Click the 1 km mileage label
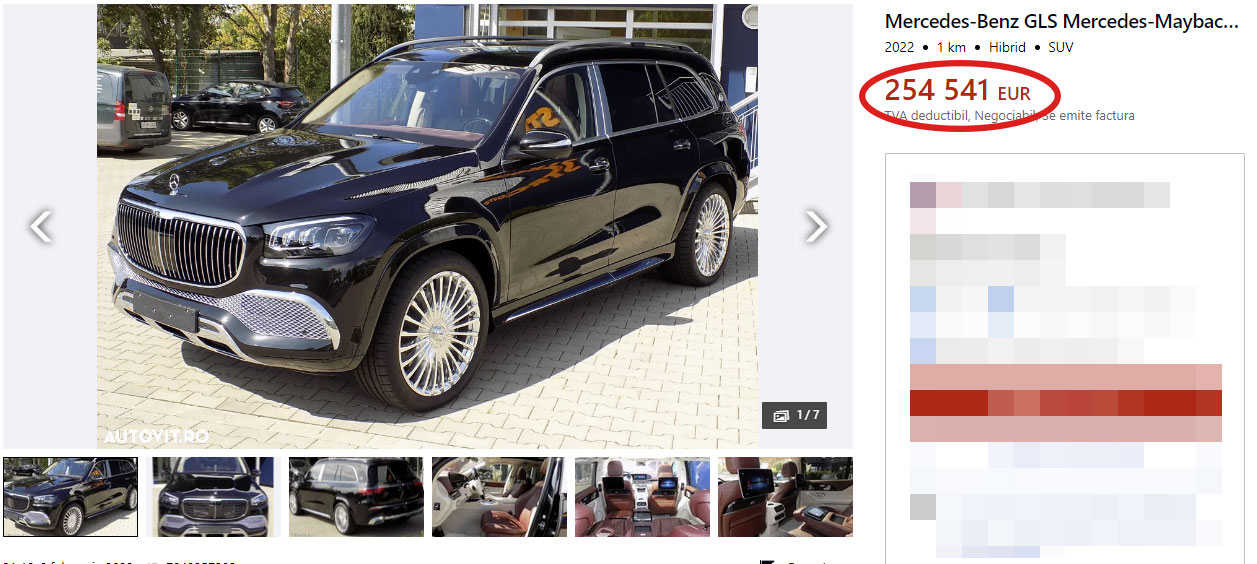 tap(951, 47)
